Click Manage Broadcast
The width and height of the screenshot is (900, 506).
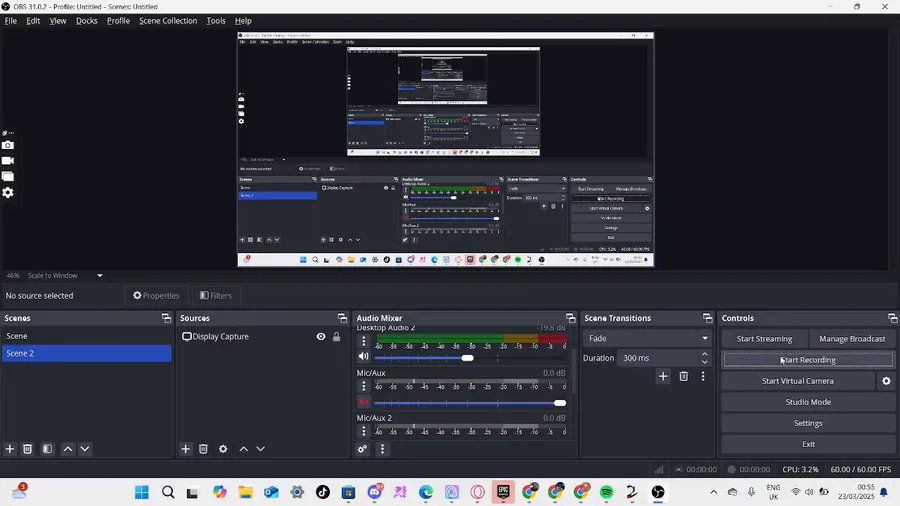[x=852, y=338]
